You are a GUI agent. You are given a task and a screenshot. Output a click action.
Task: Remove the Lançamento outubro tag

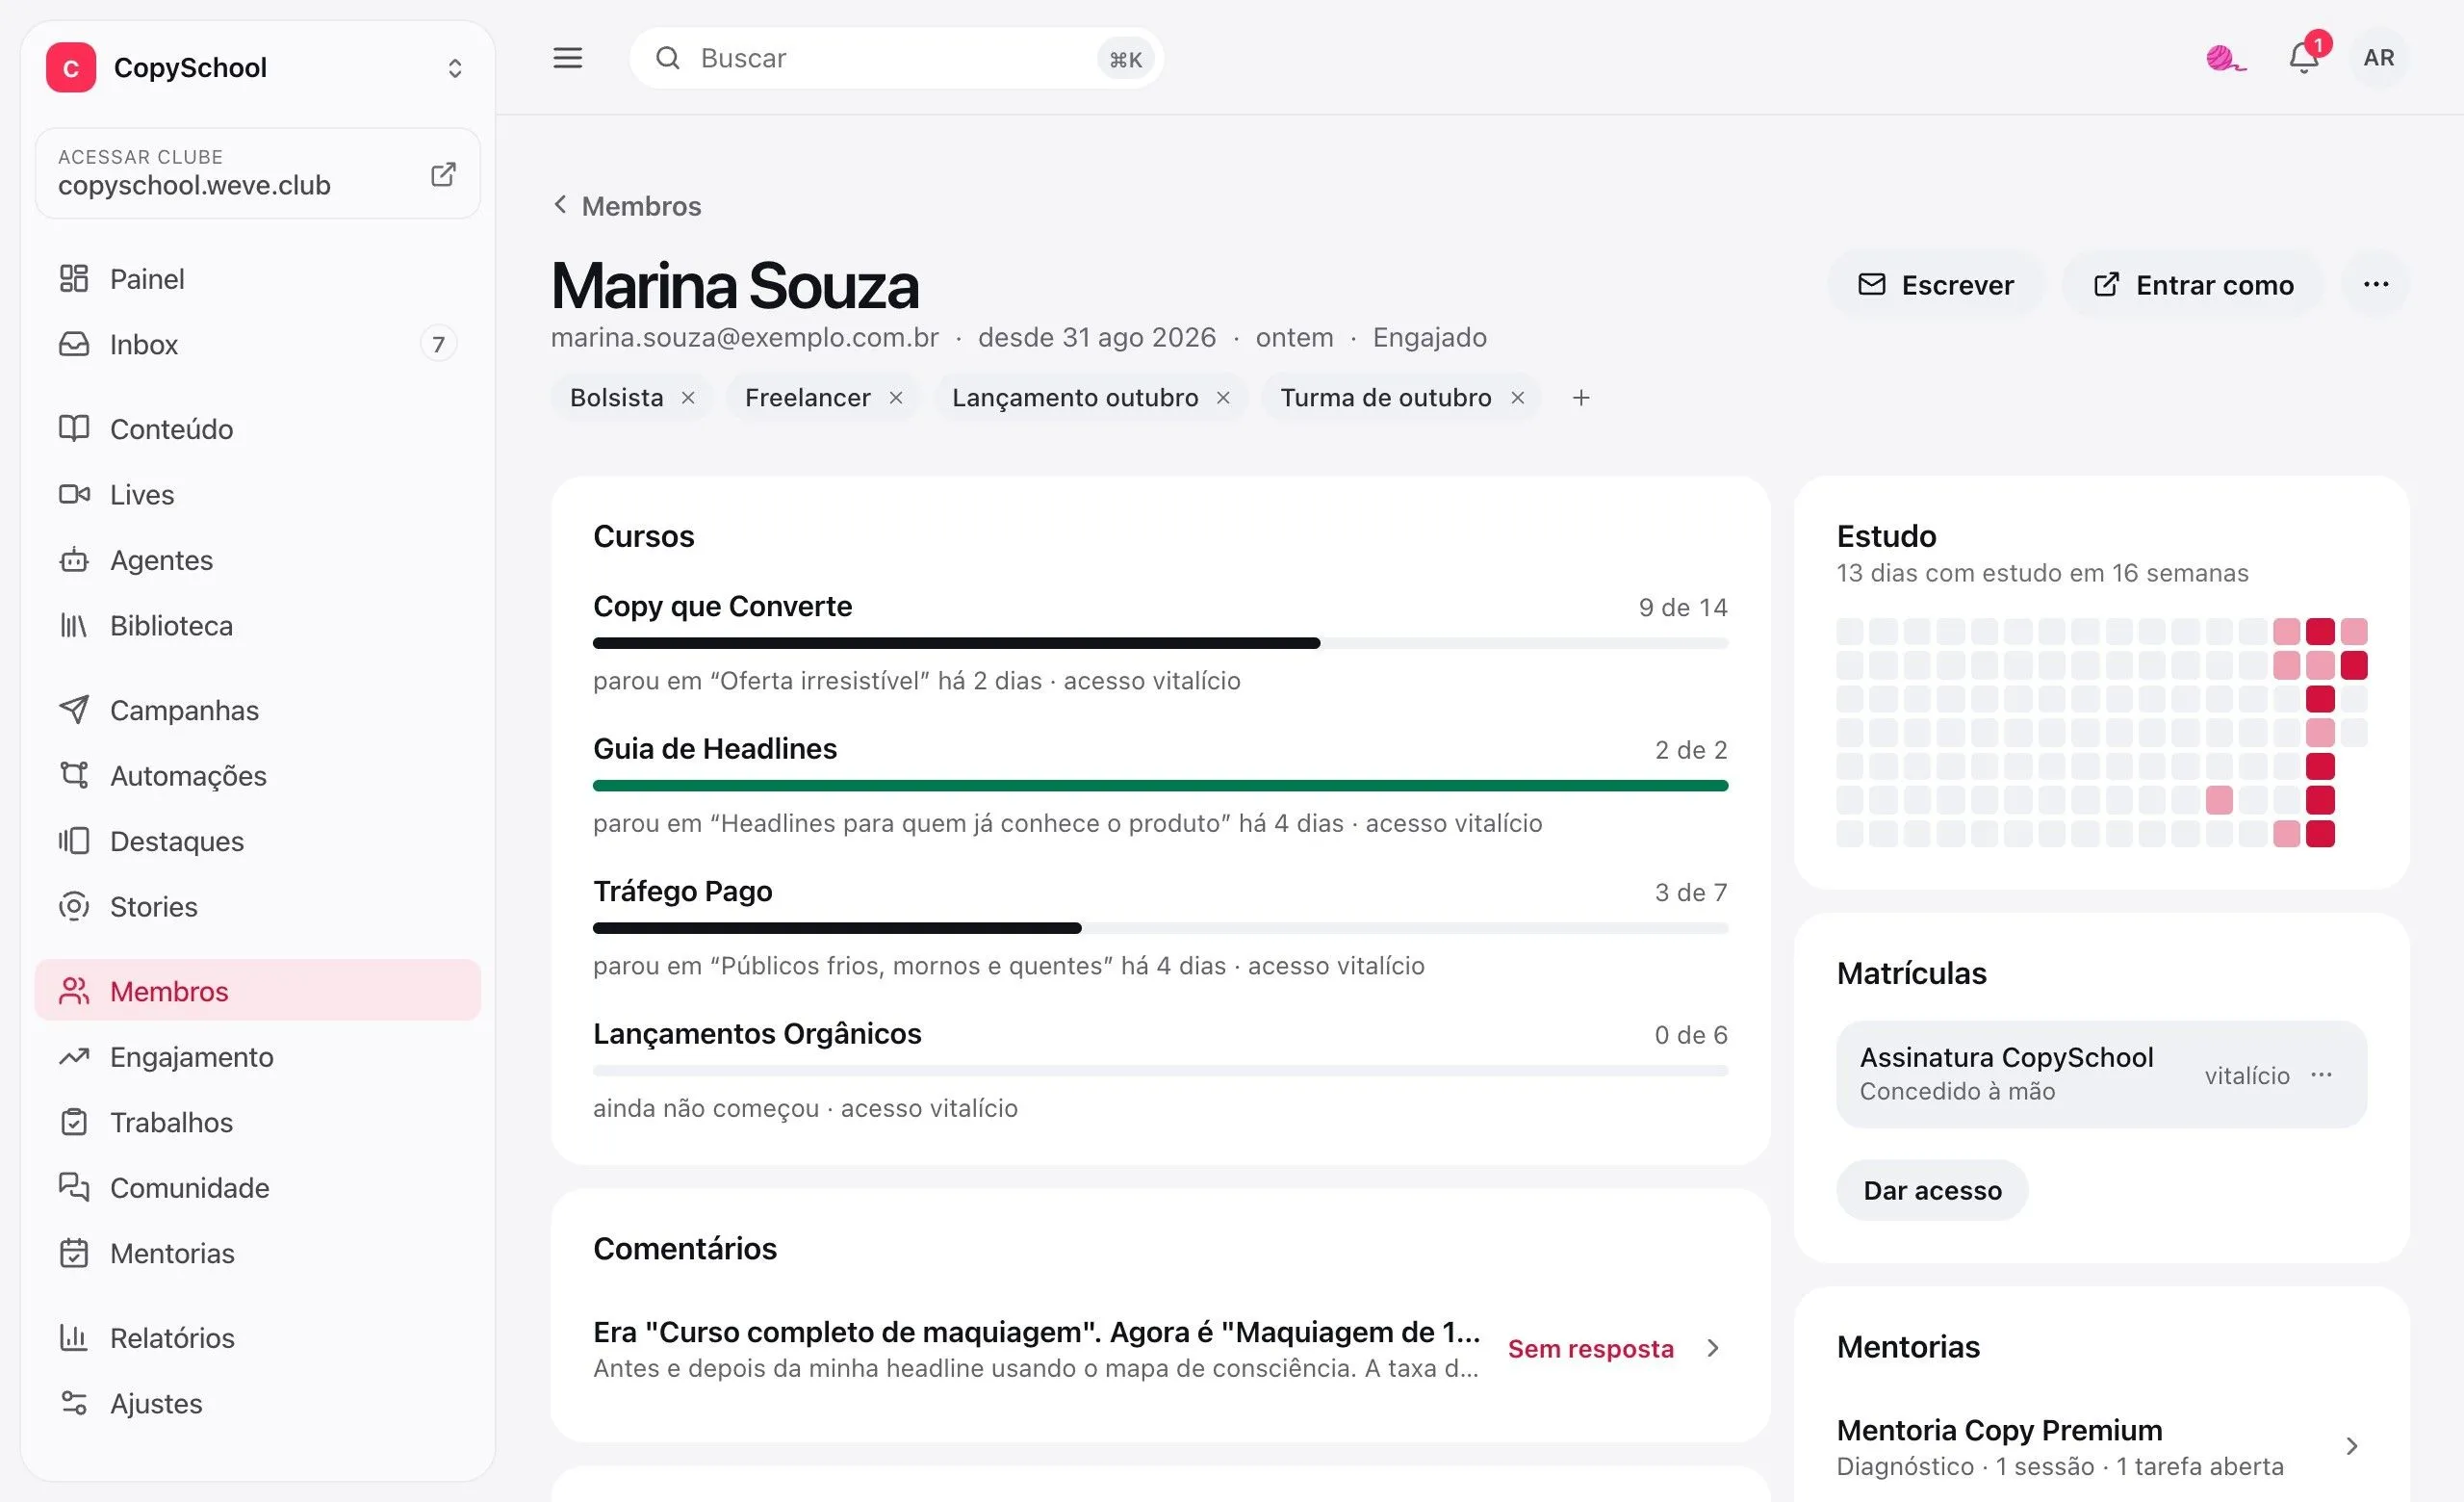click(1223, 398)
